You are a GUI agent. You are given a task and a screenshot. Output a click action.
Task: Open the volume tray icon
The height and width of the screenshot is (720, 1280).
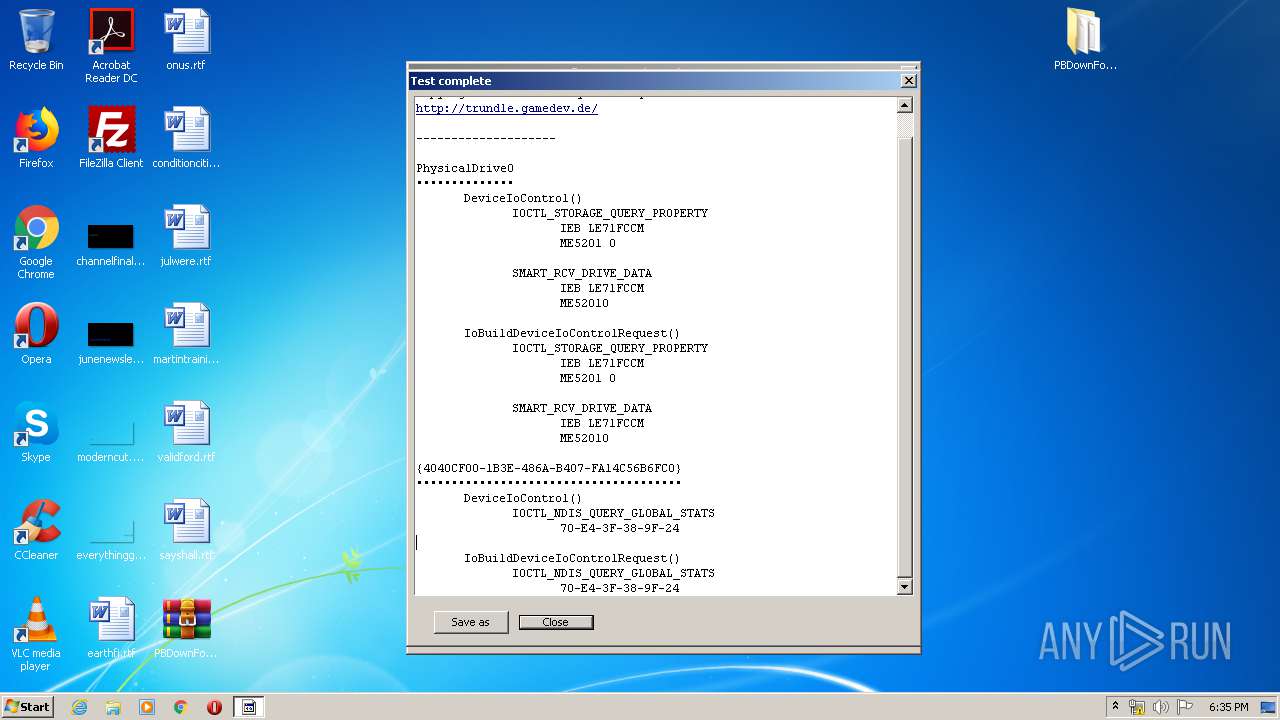[x=1161, y=707]
